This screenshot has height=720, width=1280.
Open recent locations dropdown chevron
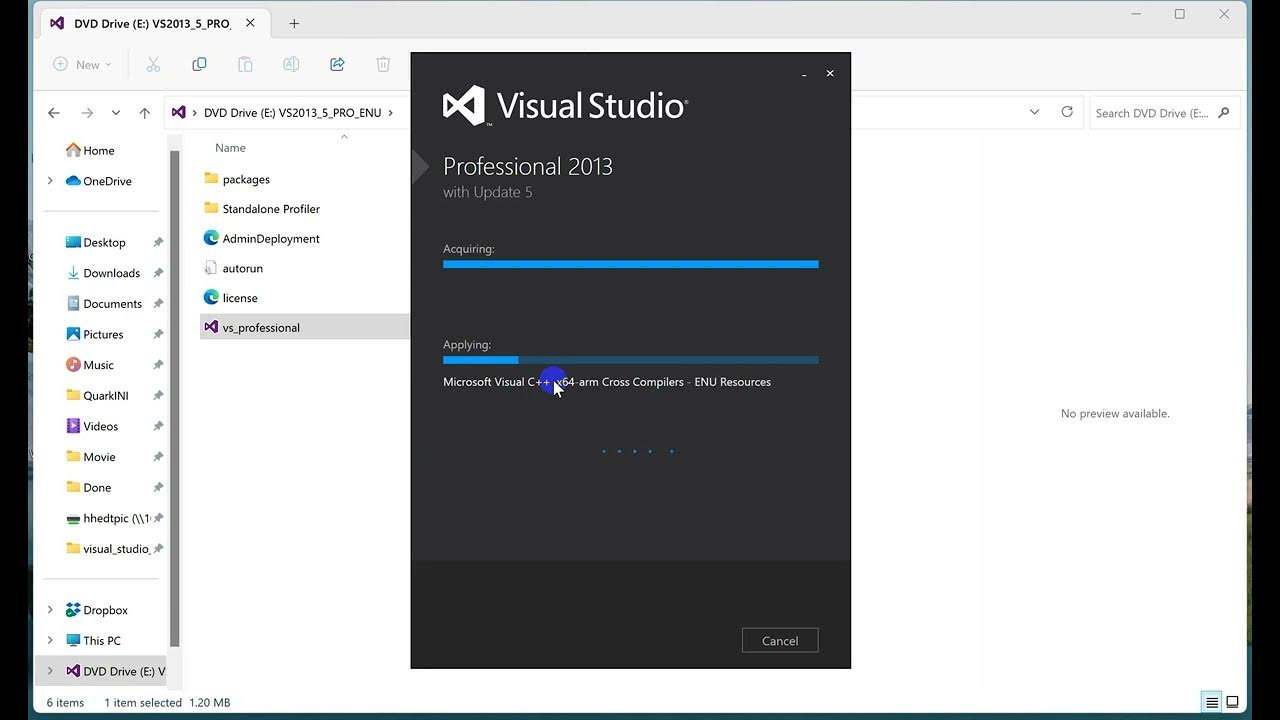pos(116,113)
